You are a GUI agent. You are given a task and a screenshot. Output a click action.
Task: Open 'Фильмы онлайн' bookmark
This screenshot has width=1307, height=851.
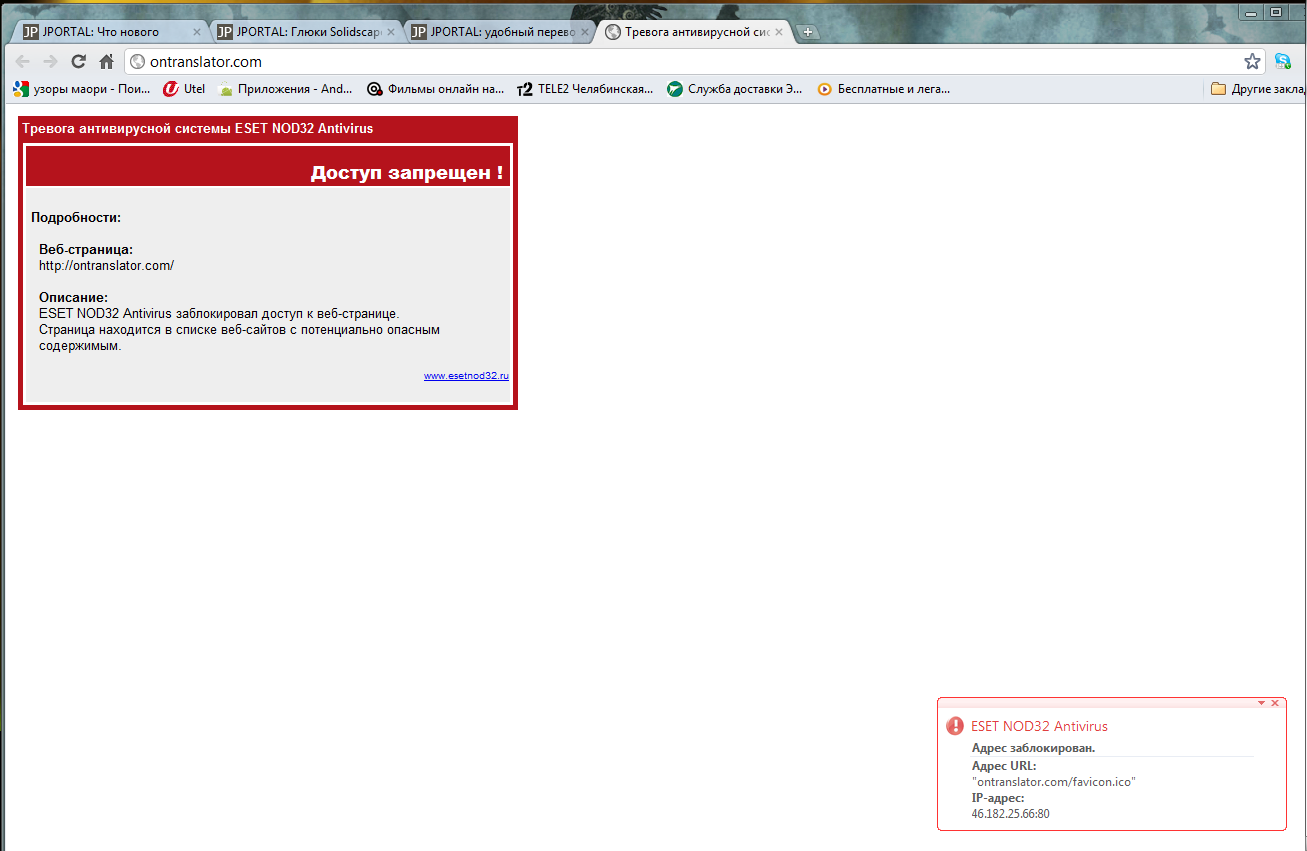tap(436, 89)
